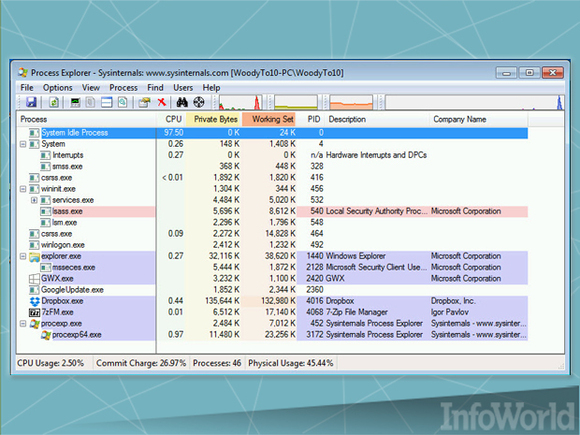This screenshot has width=580, height=435.
Task: Click Physical Usage: 45.44% in status bar
Action: pyautogui.click(x=291, y=363)
